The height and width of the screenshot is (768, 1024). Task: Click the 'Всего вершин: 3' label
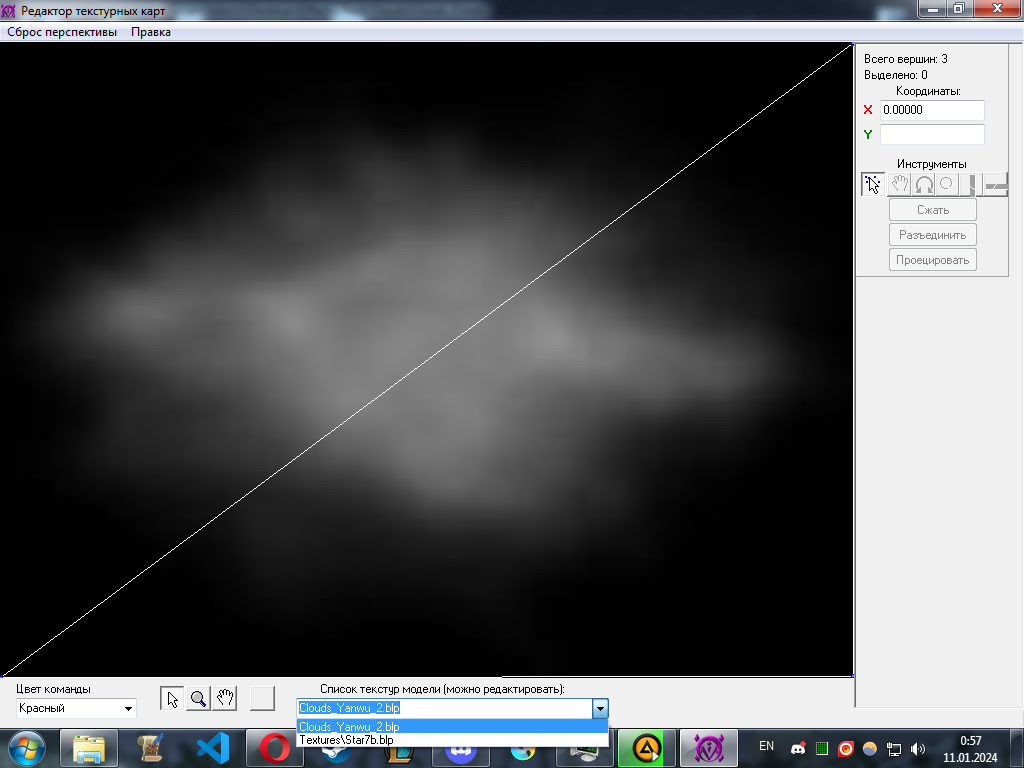[x=905, y=59]
